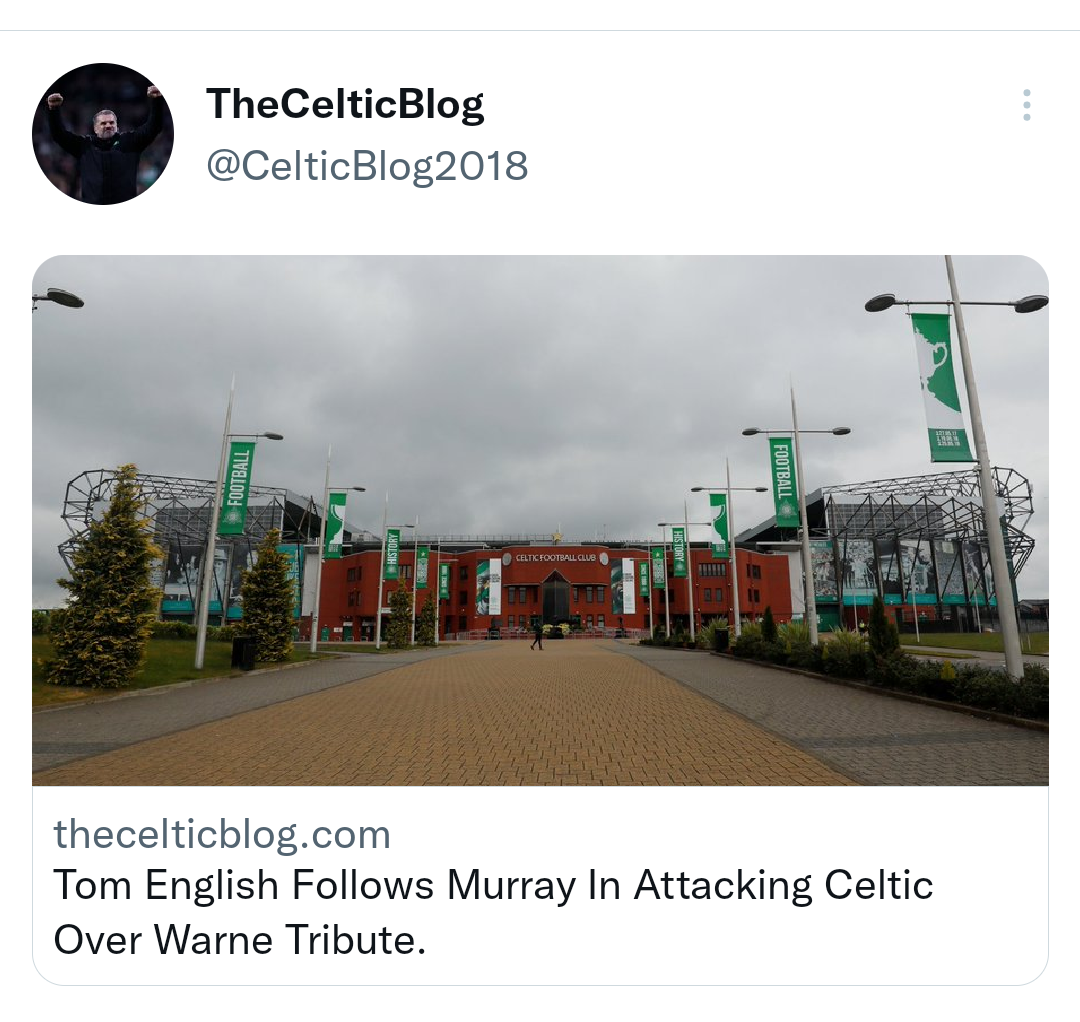This screenshot has width=1080, height=1022.
Task: Open the tweet's three-dot more options menu
Action: click(x=1026, y=105)
